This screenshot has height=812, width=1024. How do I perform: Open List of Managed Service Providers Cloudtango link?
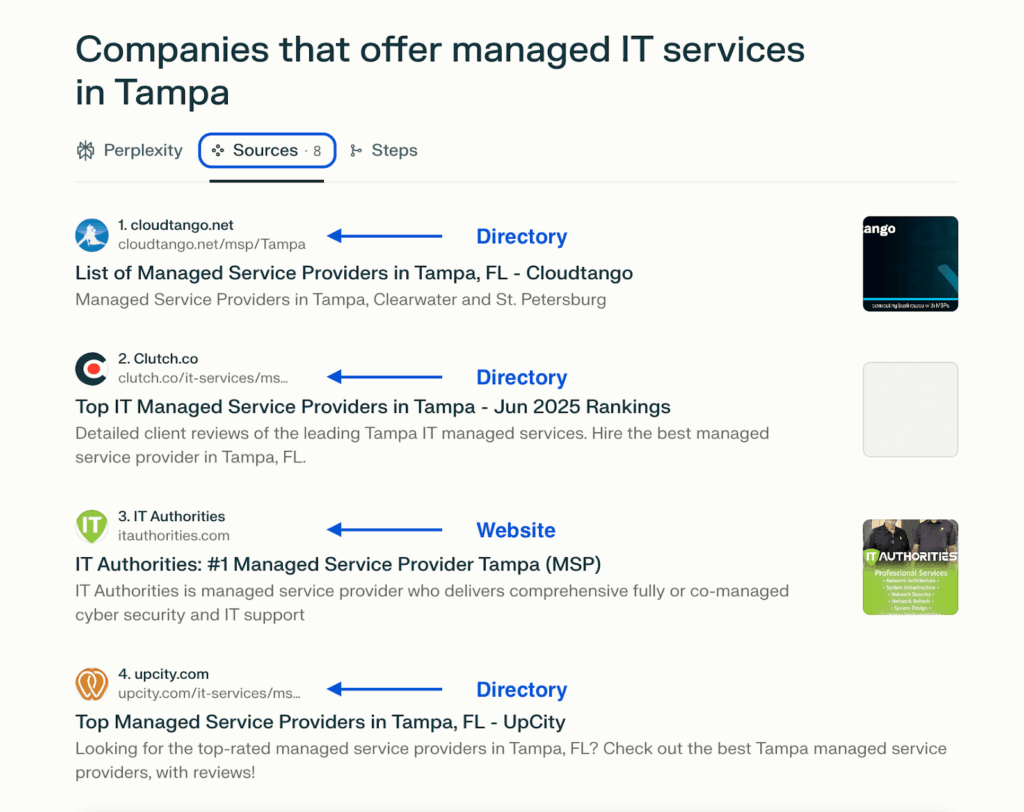coord(354,273)
